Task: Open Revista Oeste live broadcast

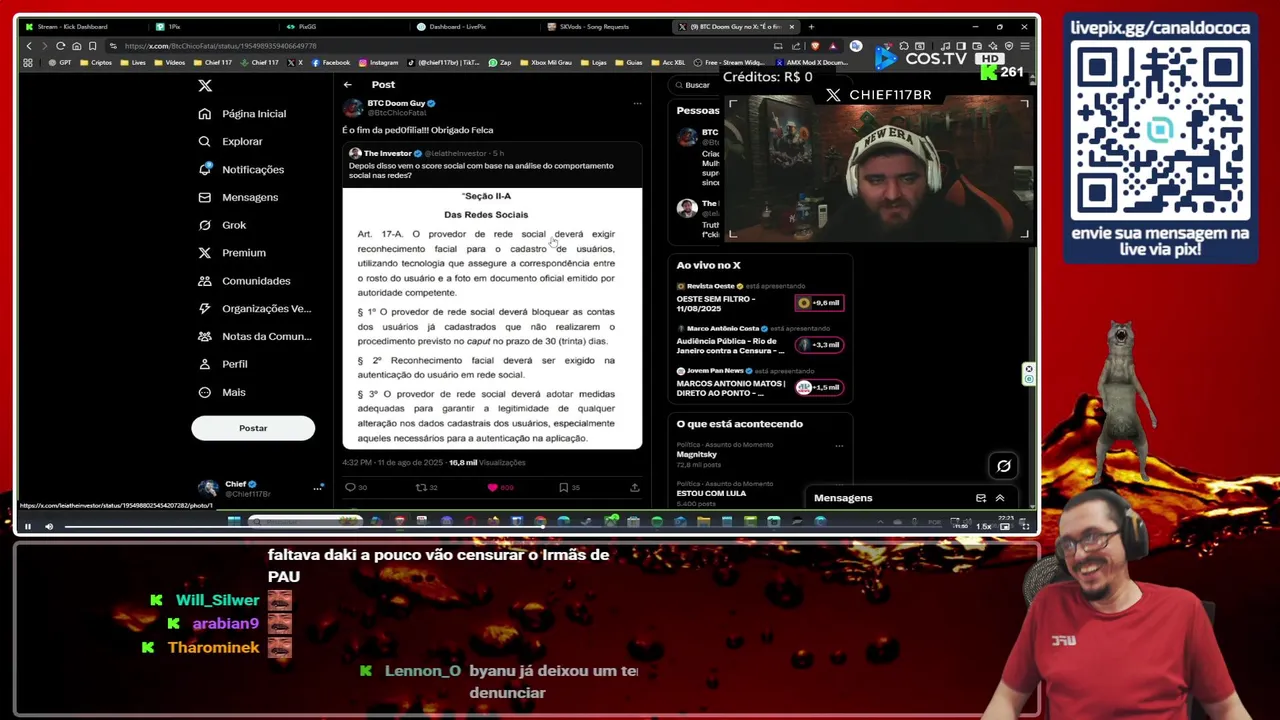Action: click(760, 298)
